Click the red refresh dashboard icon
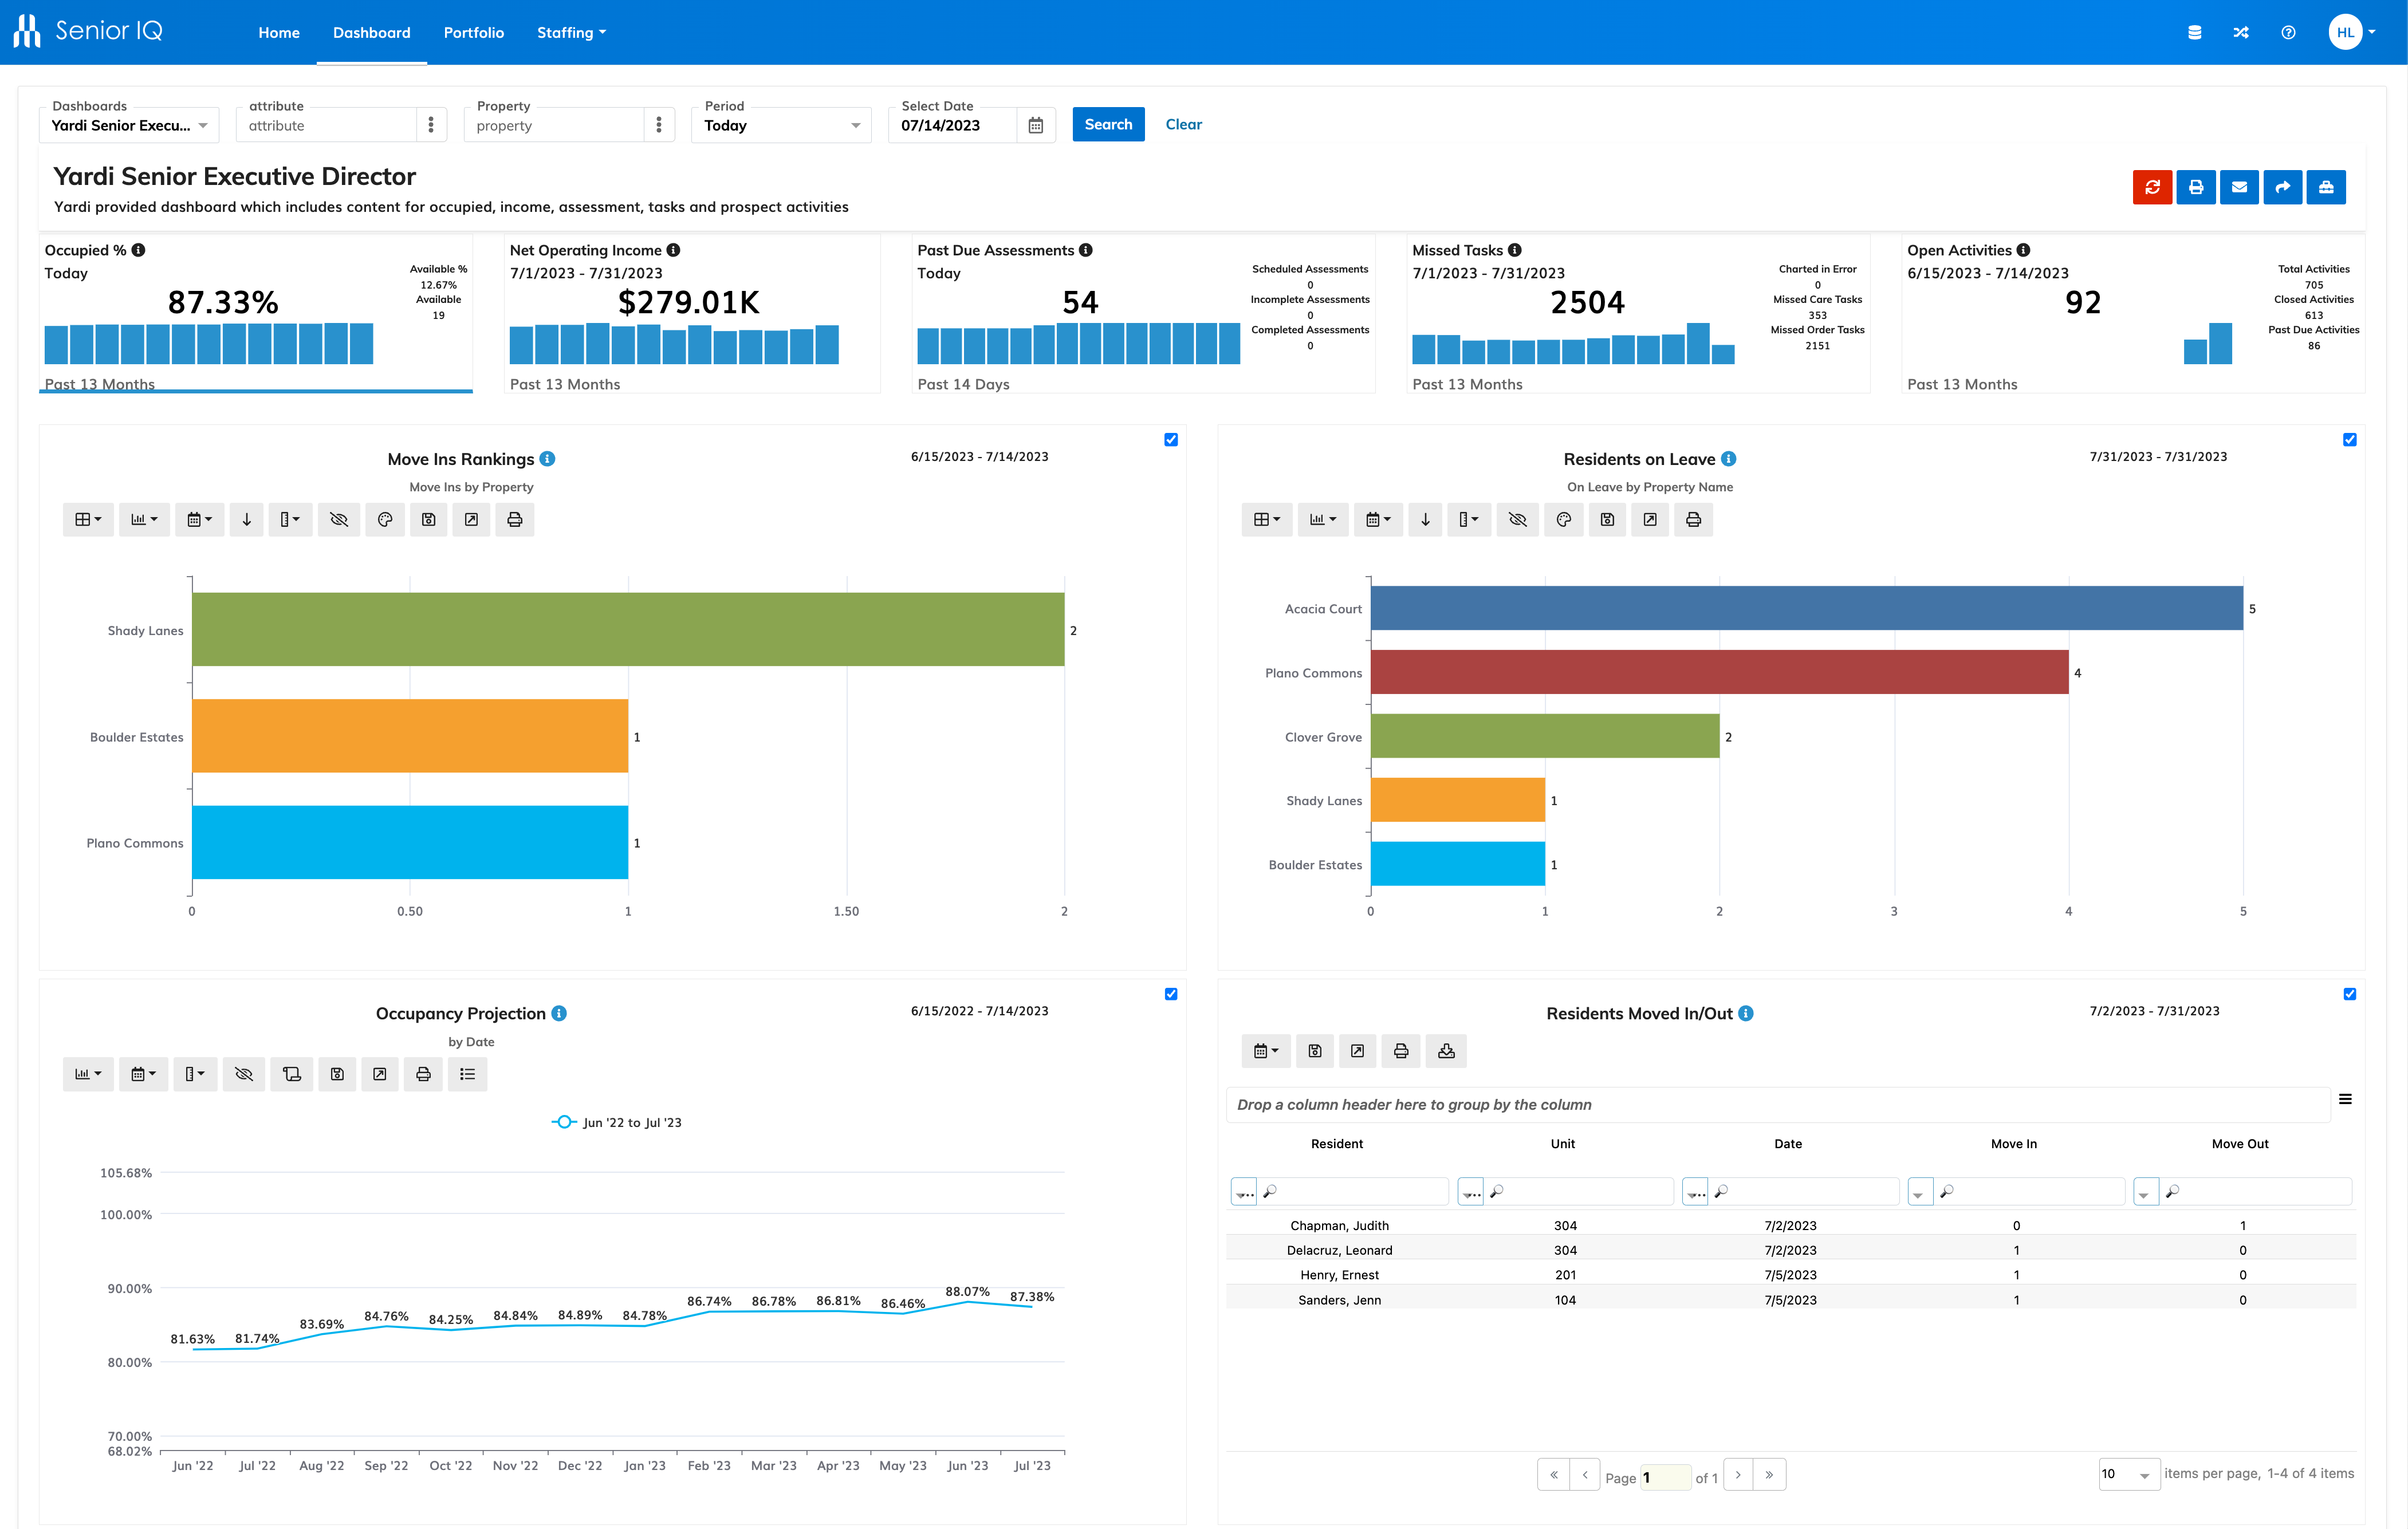This screenshot has width=2408, height=1529. tap(2153, 187)
